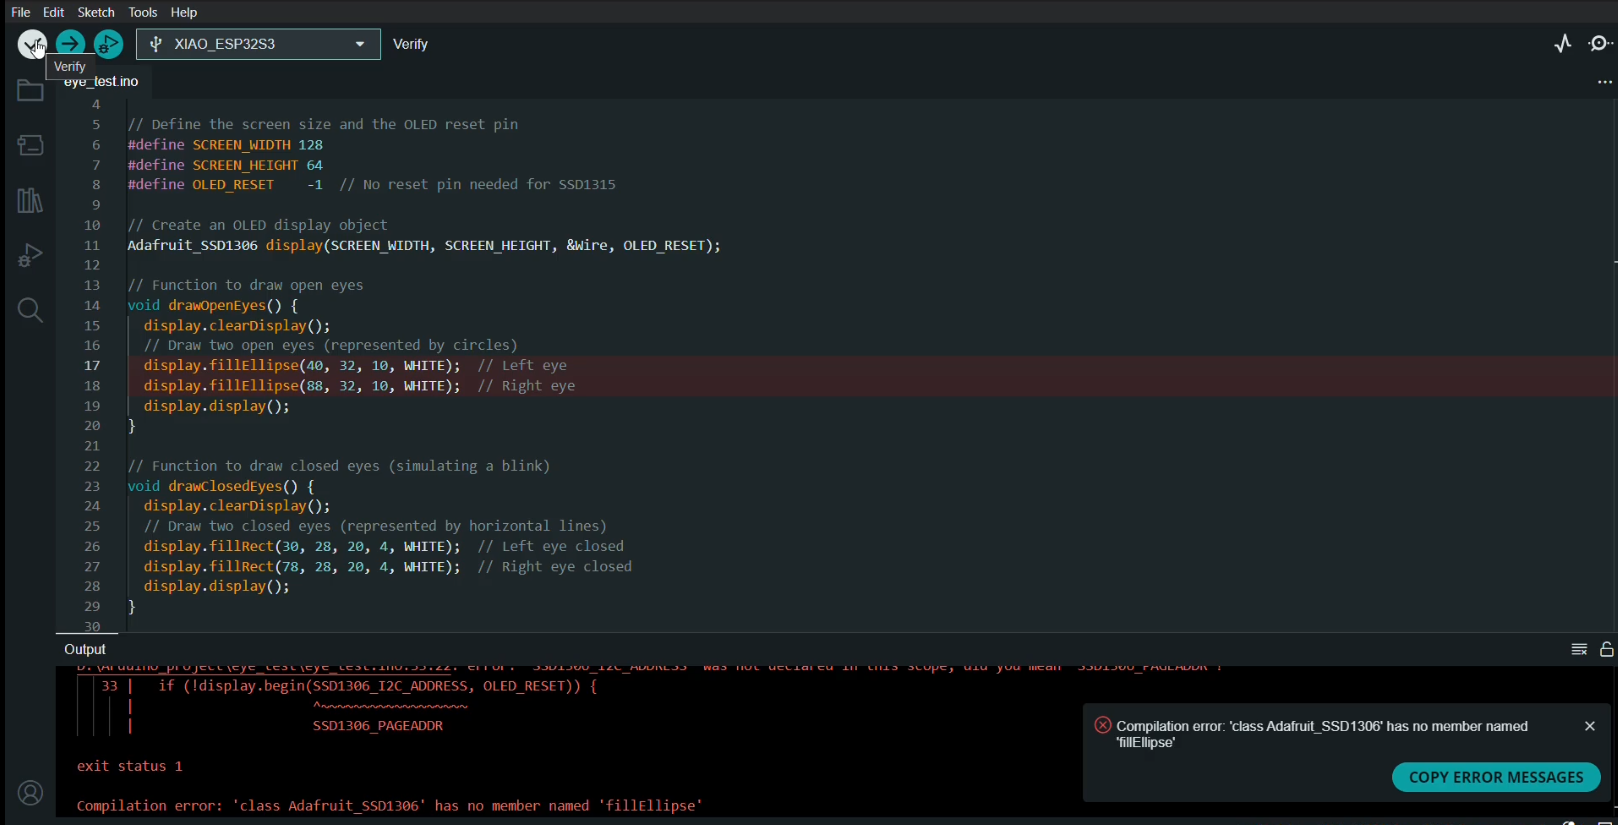
Task: Click the void drawClosedEyes() function header
Action: 221,486
